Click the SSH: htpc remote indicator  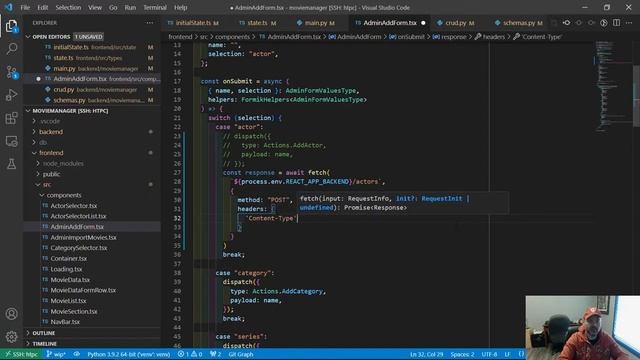click(21, 354)
